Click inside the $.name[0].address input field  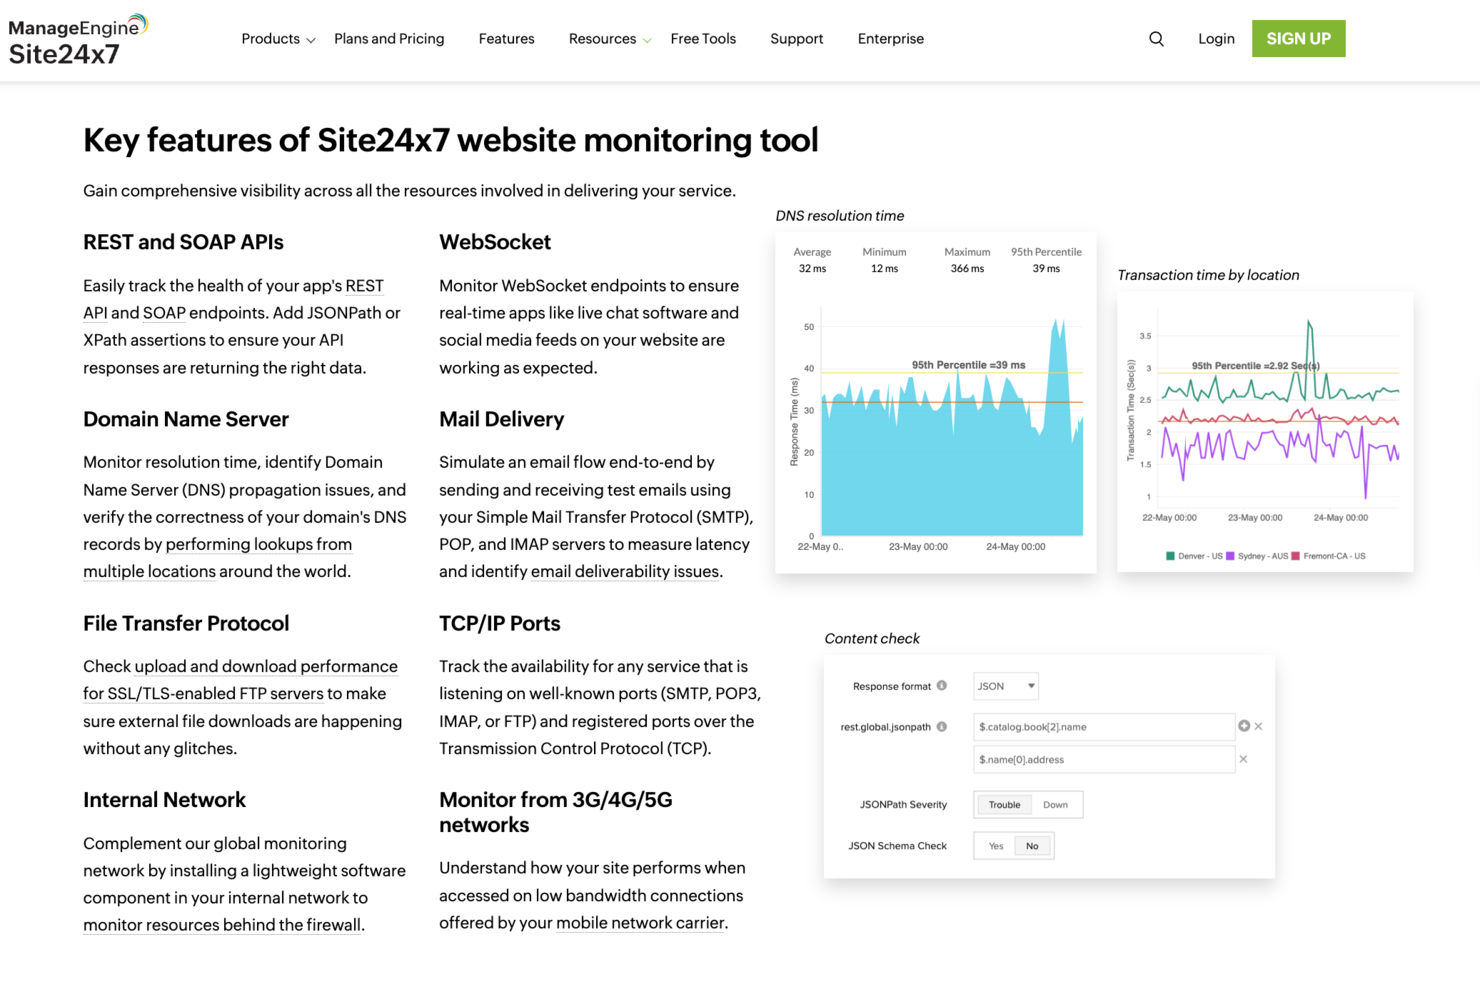pos(1099,759)
